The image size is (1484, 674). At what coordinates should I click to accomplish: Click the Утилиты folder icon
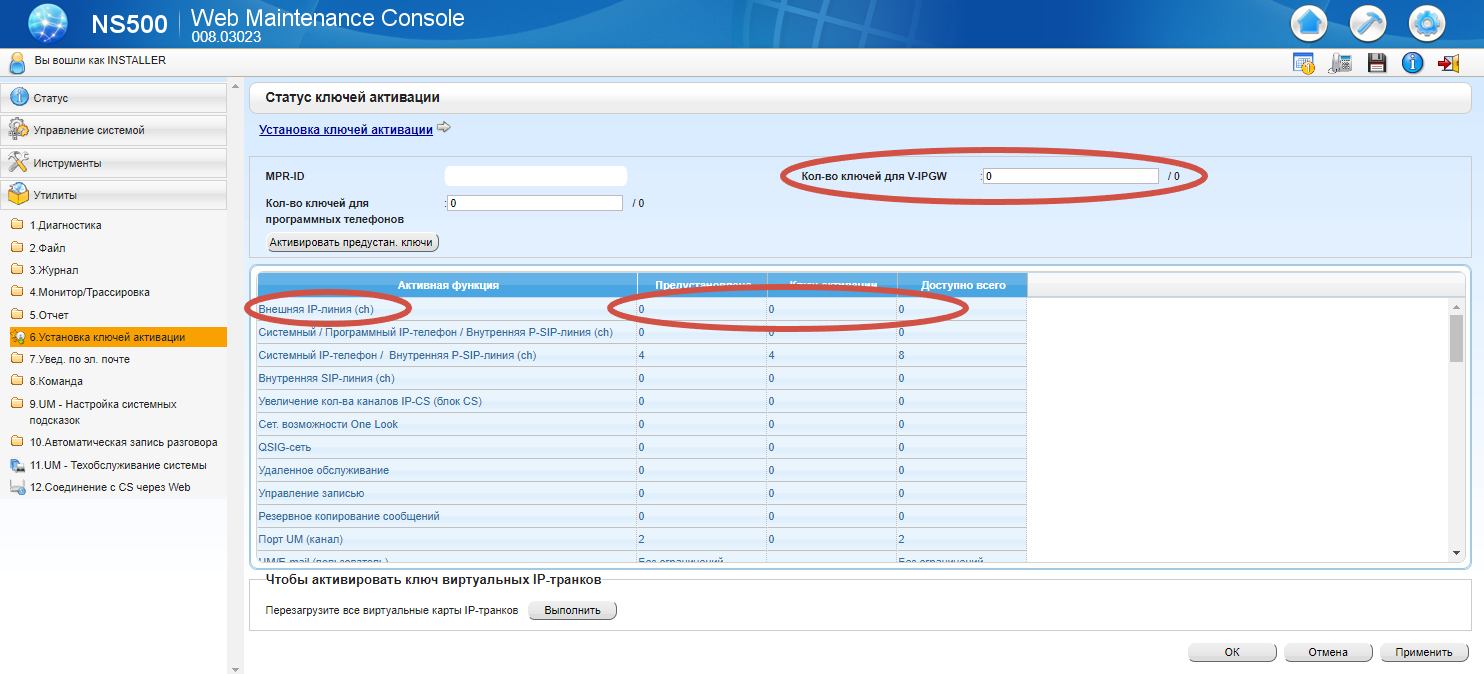coord(18,194)
